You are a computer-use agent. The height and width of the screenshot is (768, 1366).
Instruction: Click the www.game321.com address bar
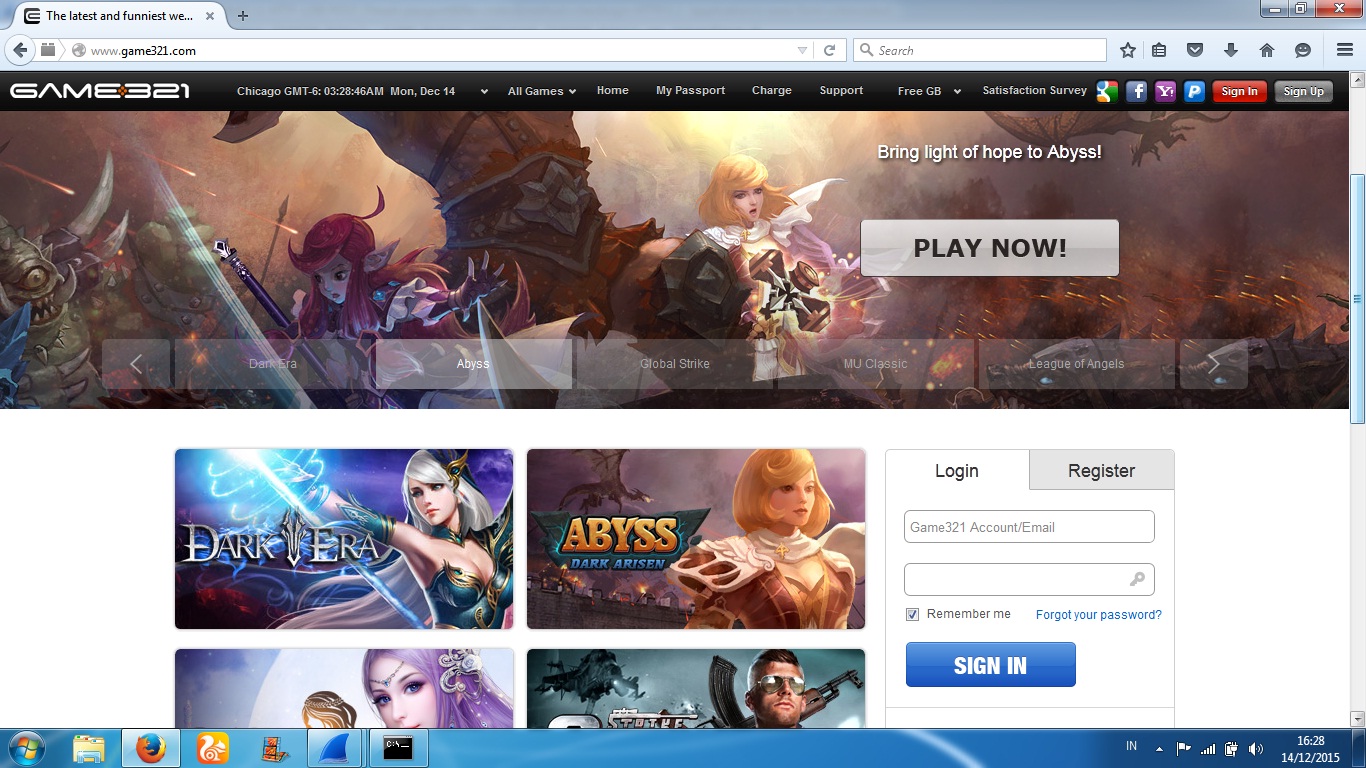440,50
